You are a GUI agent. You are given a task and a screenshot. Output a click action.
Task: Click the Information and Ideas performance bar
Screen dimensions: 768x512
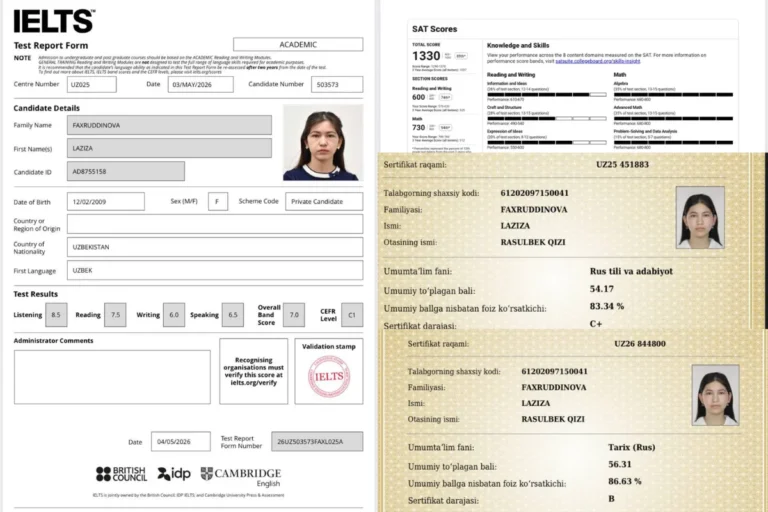pyautogui.click(x=547, y=94)
